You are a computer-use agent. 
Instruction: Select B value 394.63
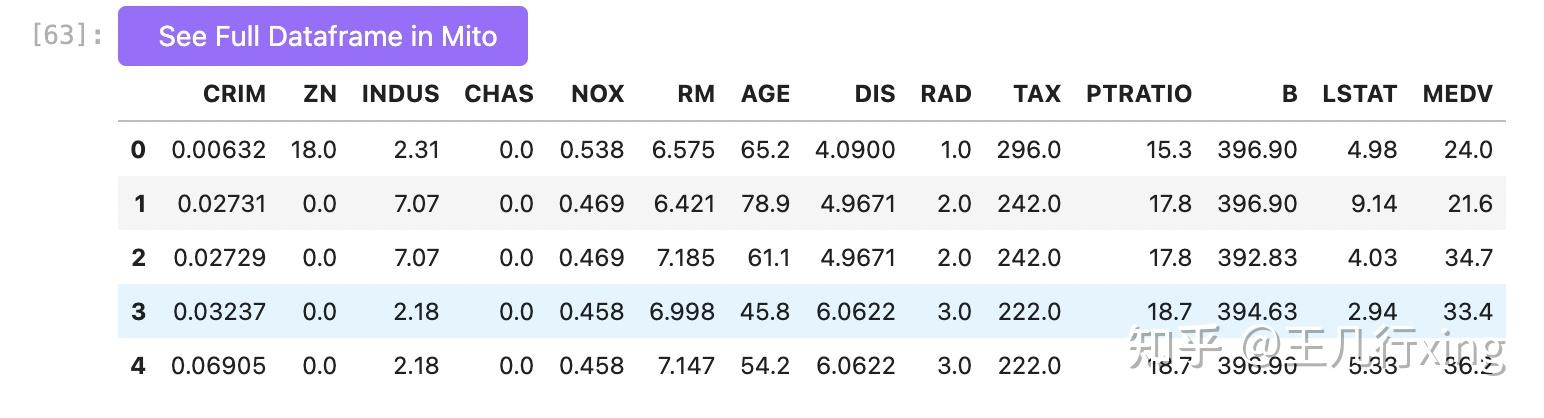[x=1256, y=312]
